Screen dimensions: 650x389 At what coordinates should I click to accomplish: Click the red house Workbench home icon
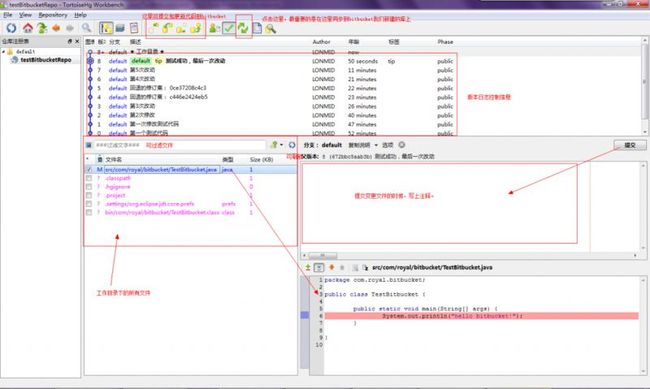coord(27,28)
